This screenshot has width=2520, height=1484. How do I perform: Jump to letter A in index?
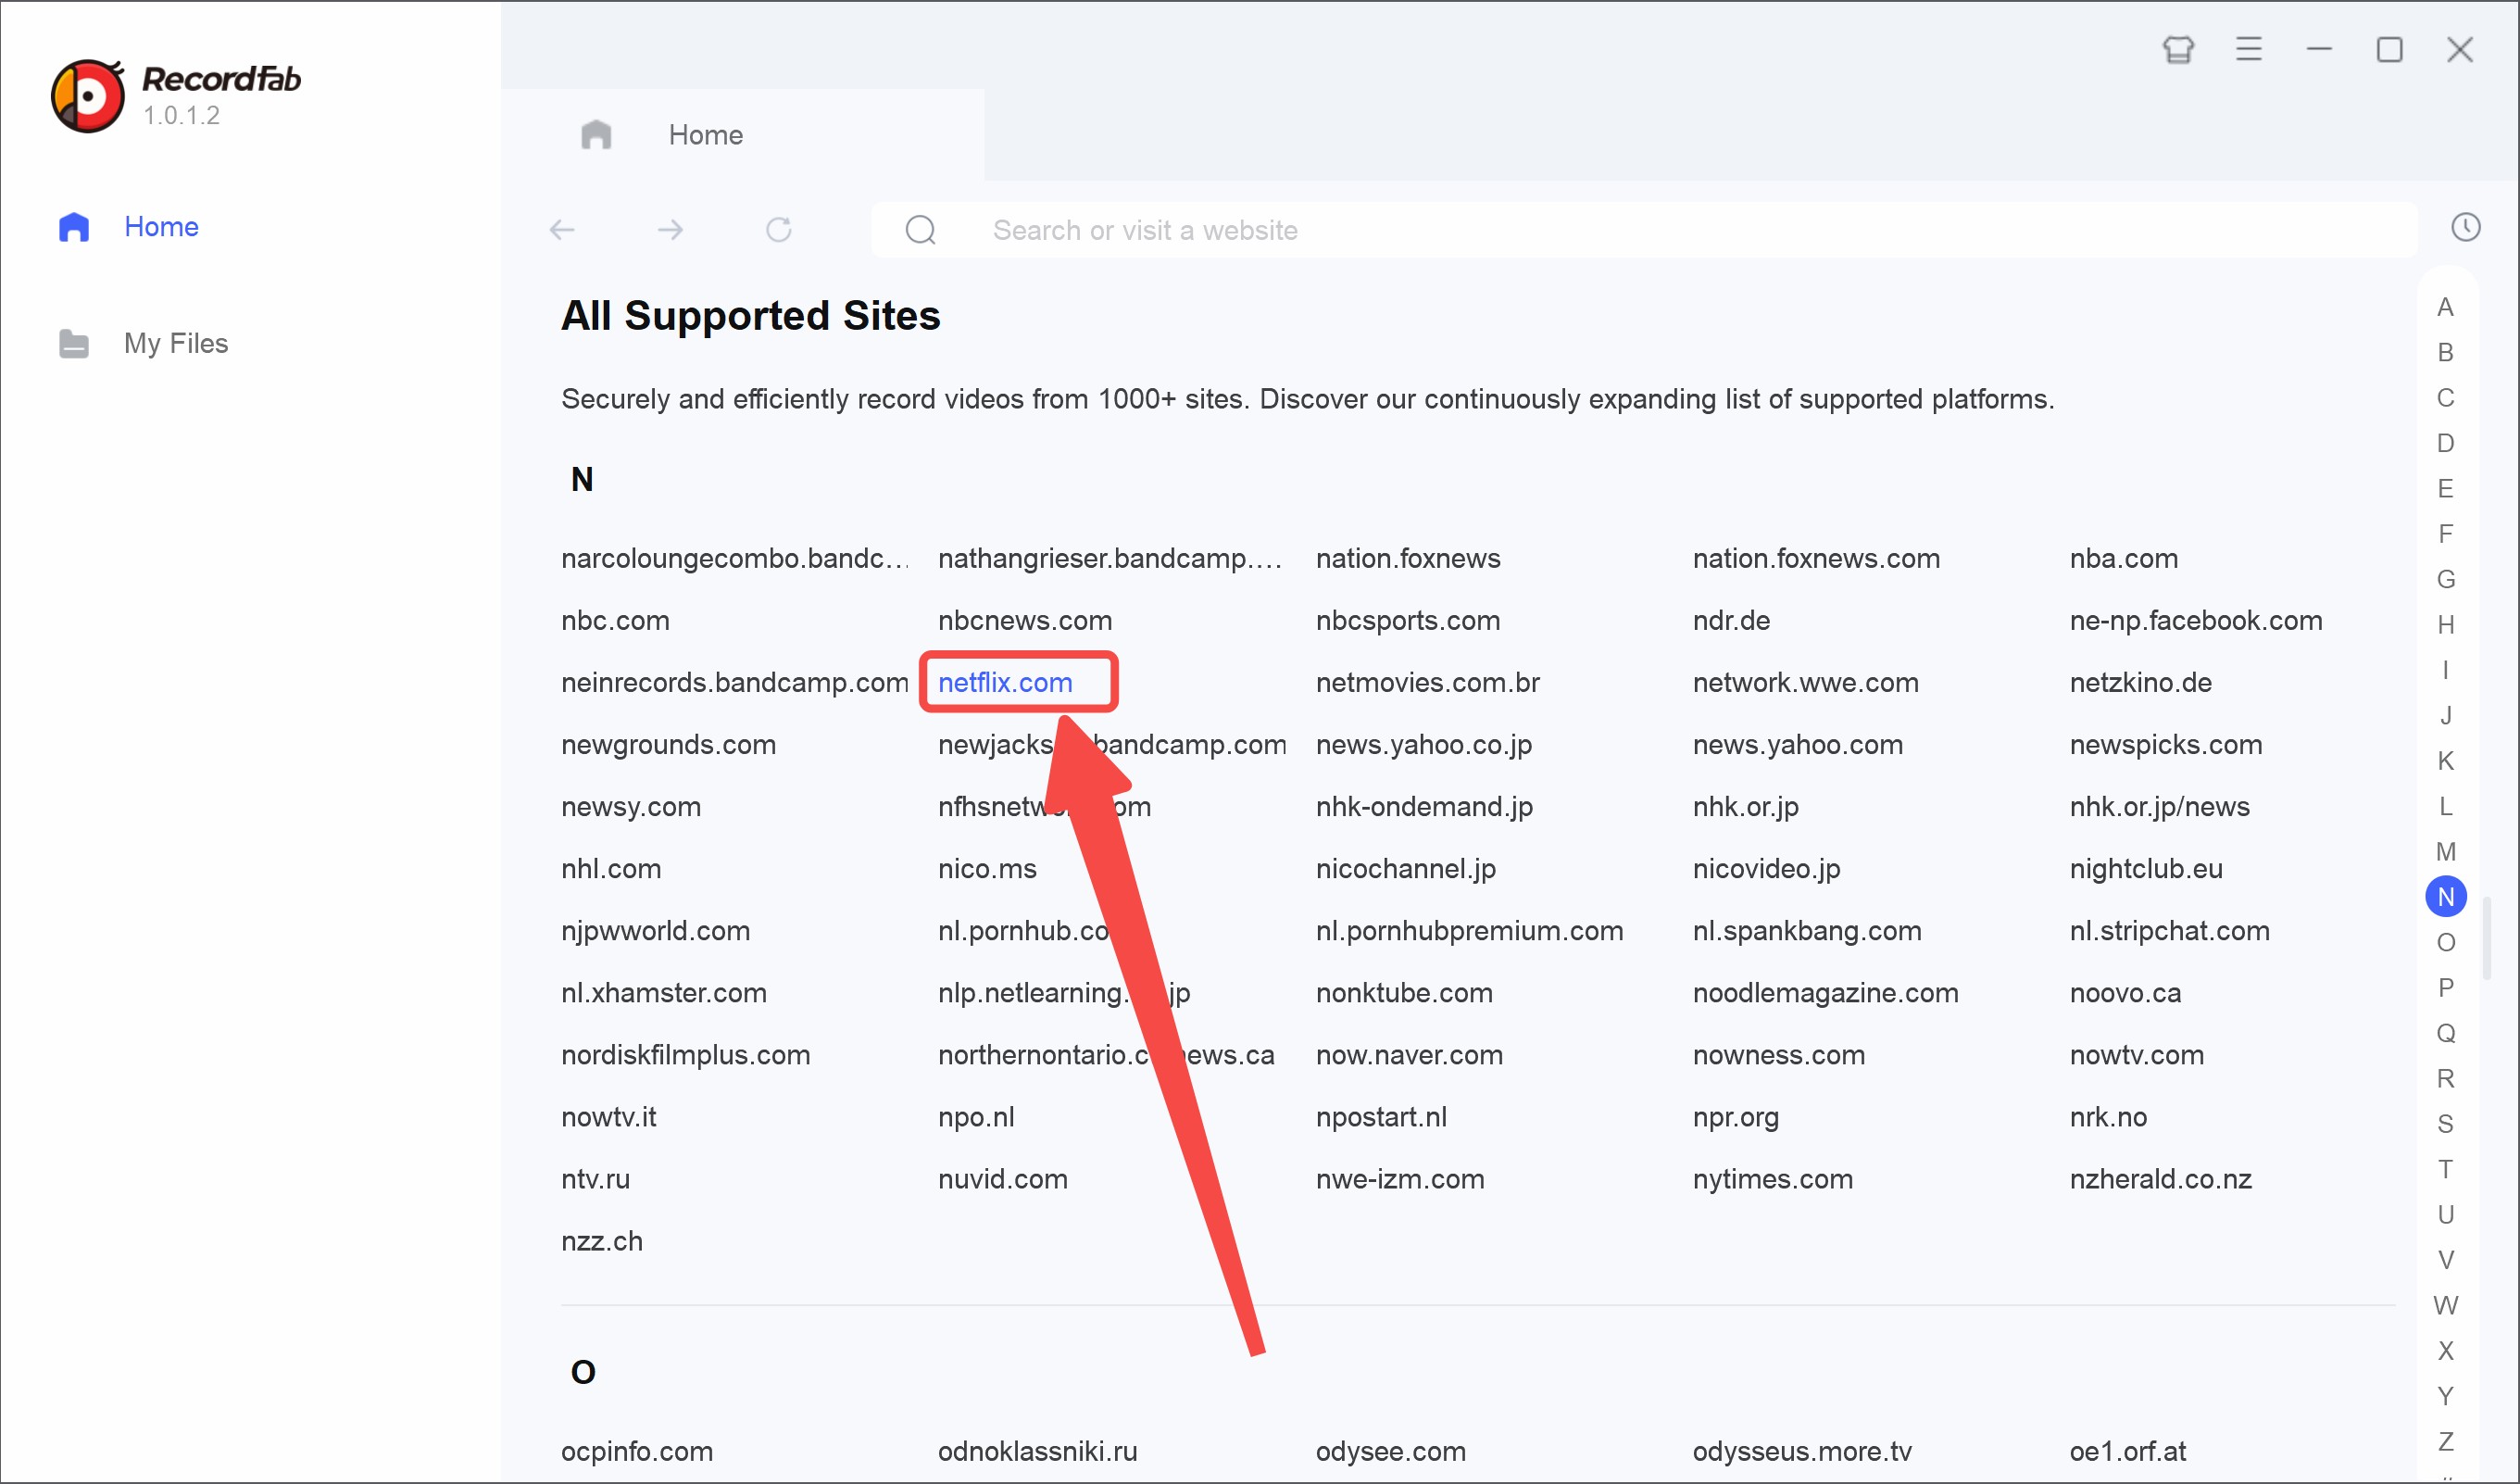coord(2445,307)
